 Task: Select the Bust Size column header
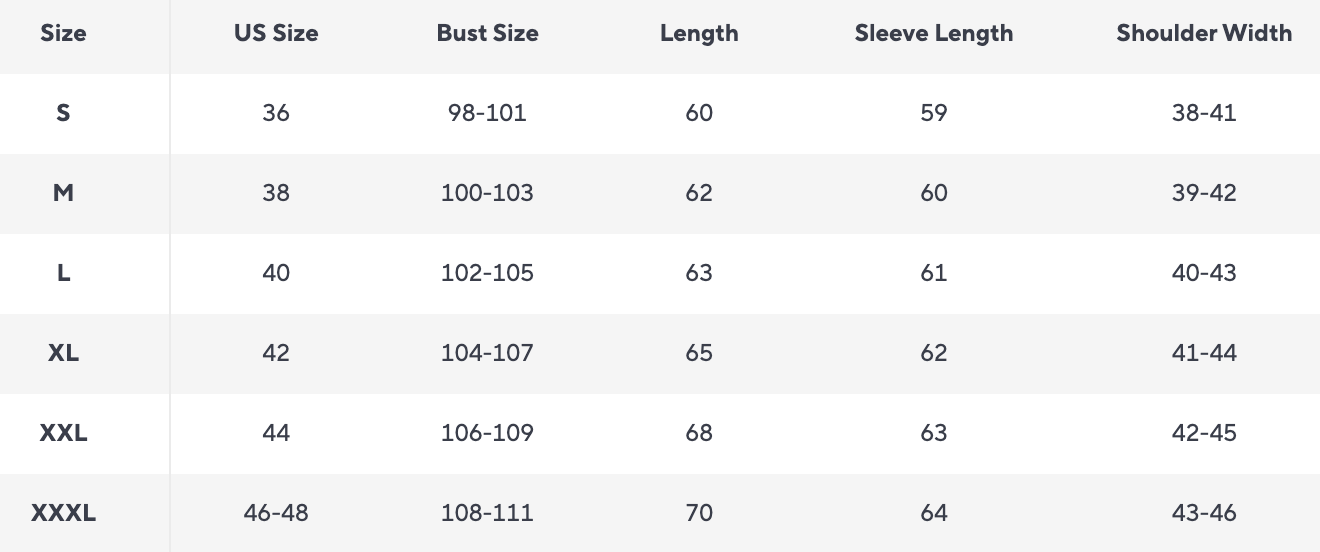pyautogui.click(x=487, y=33)
